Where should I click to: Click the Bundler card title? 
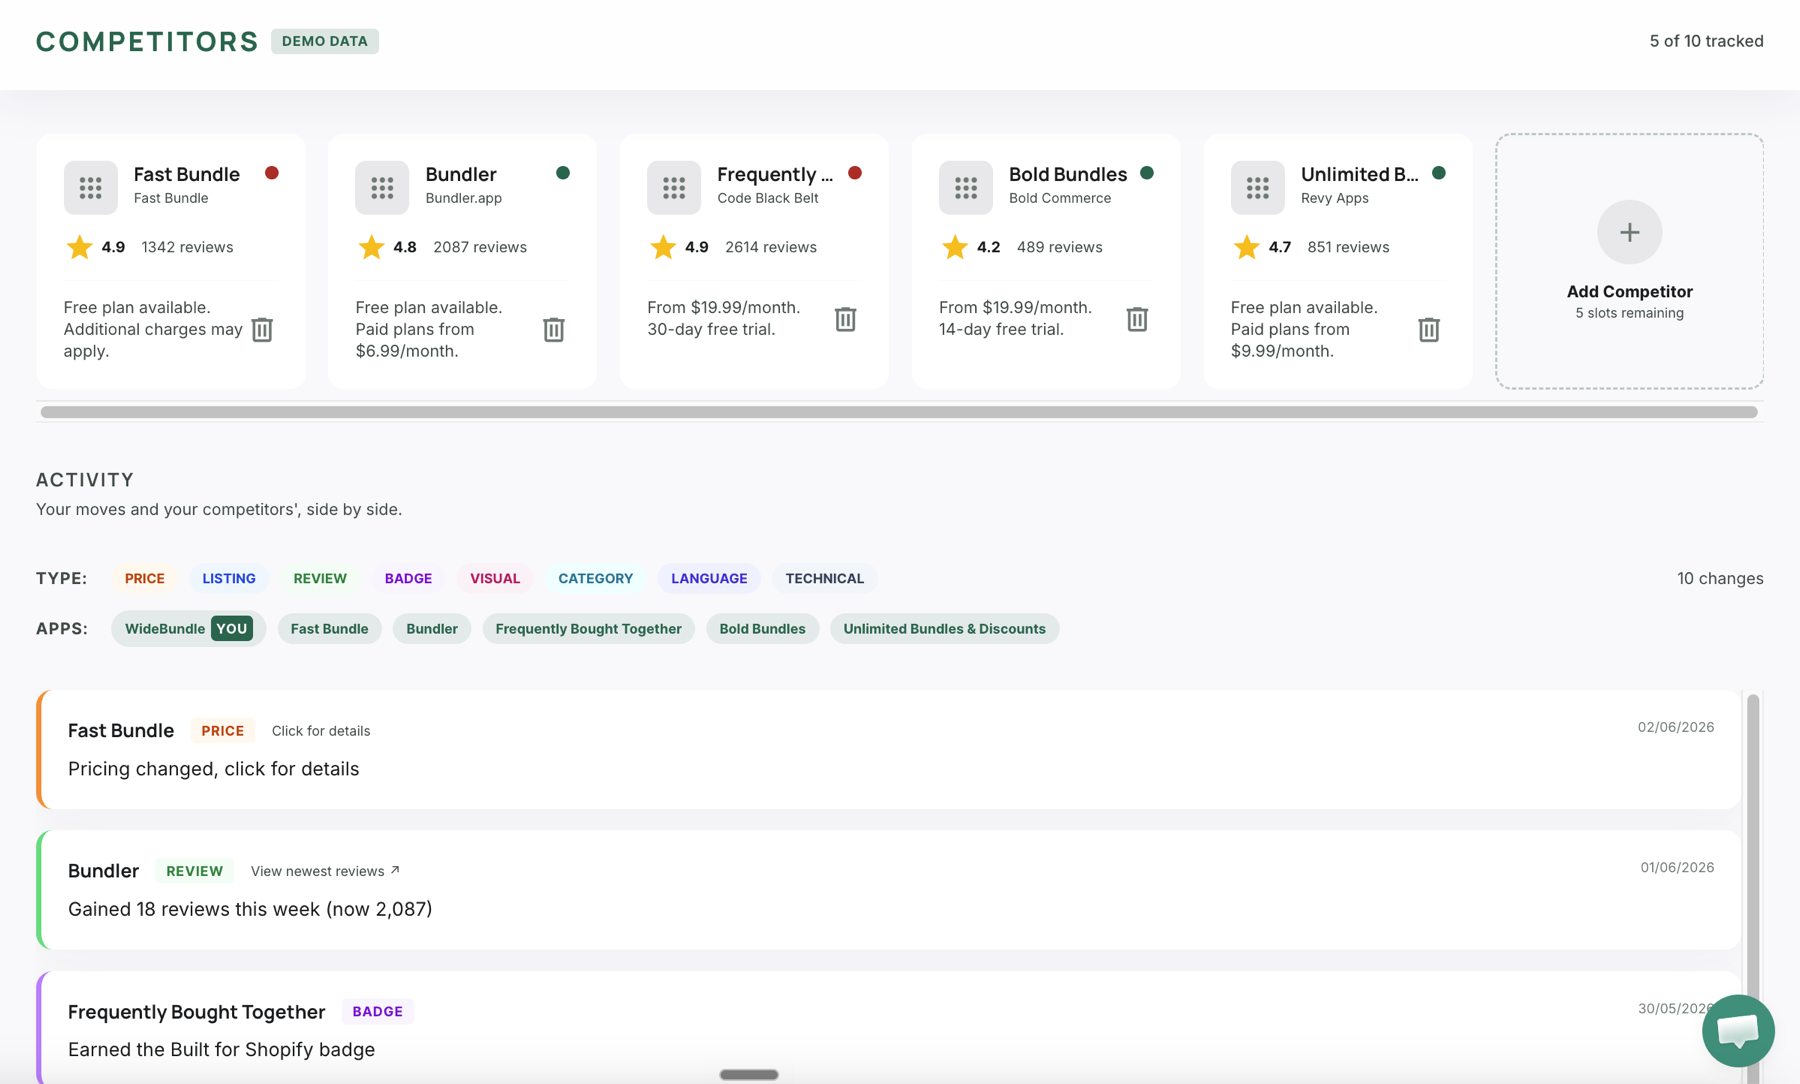[461, 174]
